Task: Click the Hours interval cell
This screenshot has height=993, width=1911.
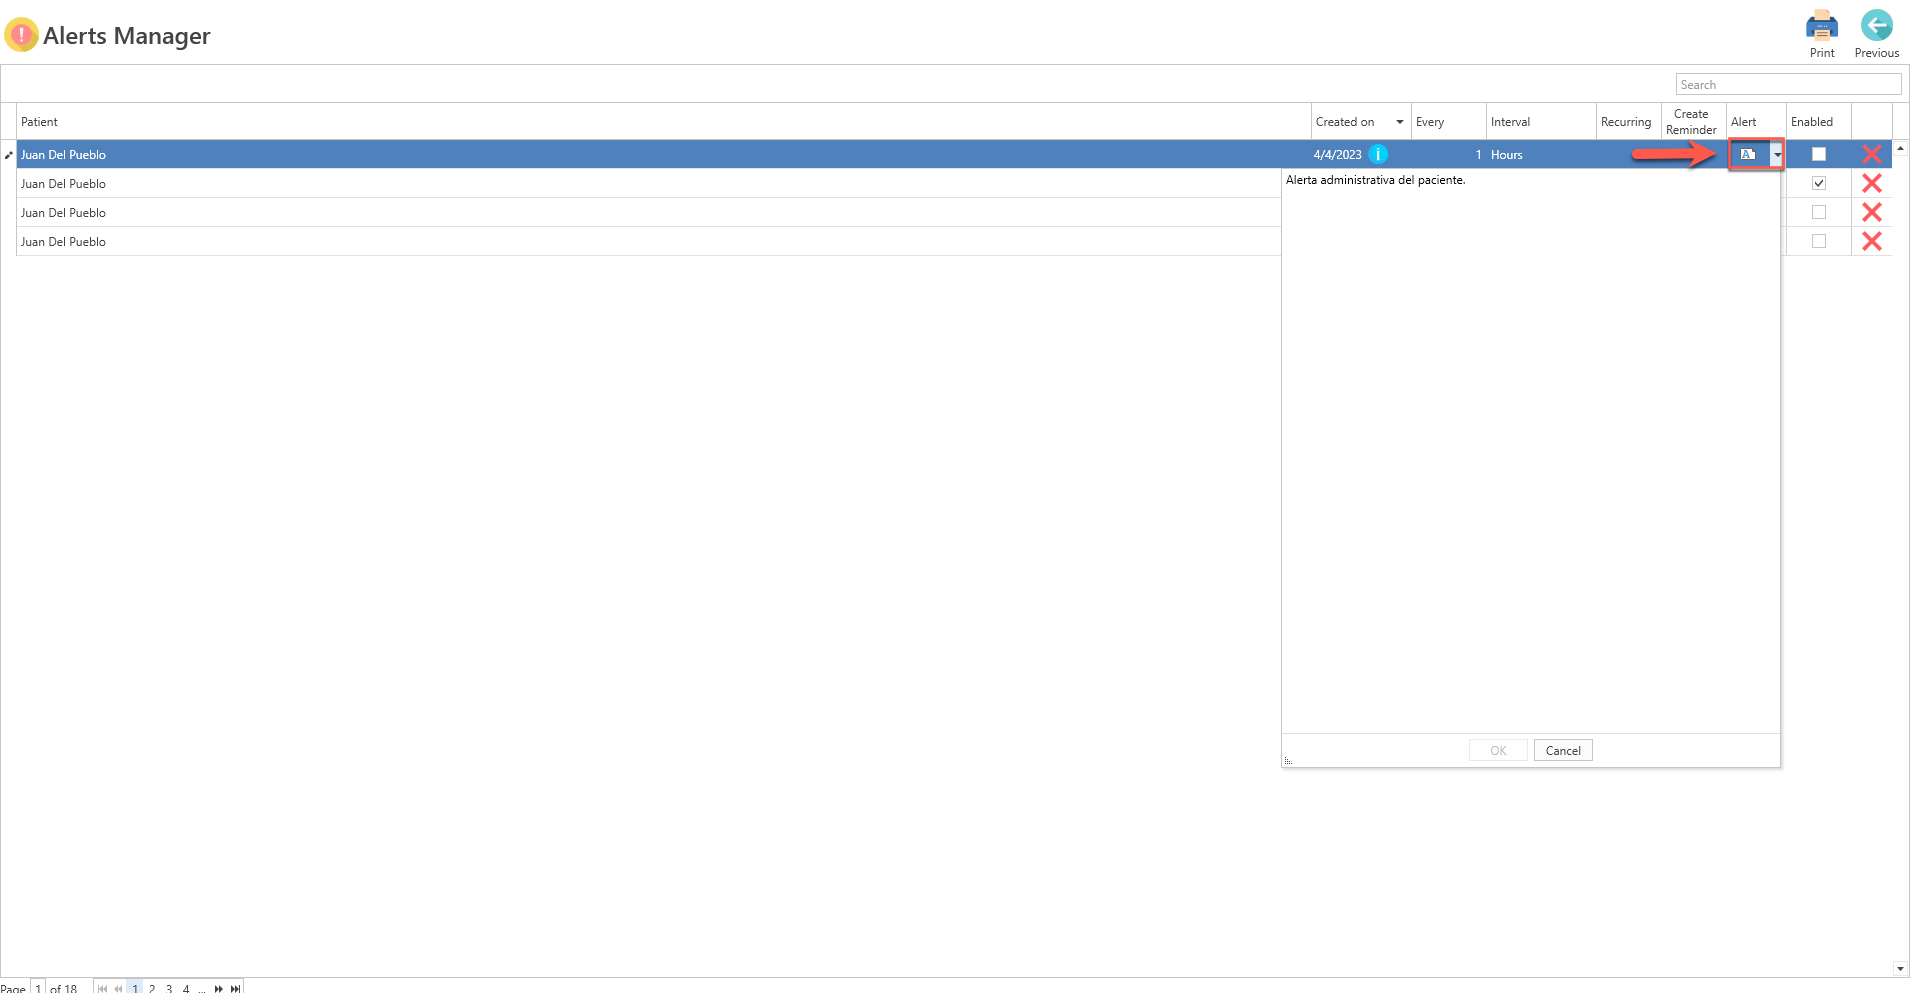Action: (x=1541, y=155)
